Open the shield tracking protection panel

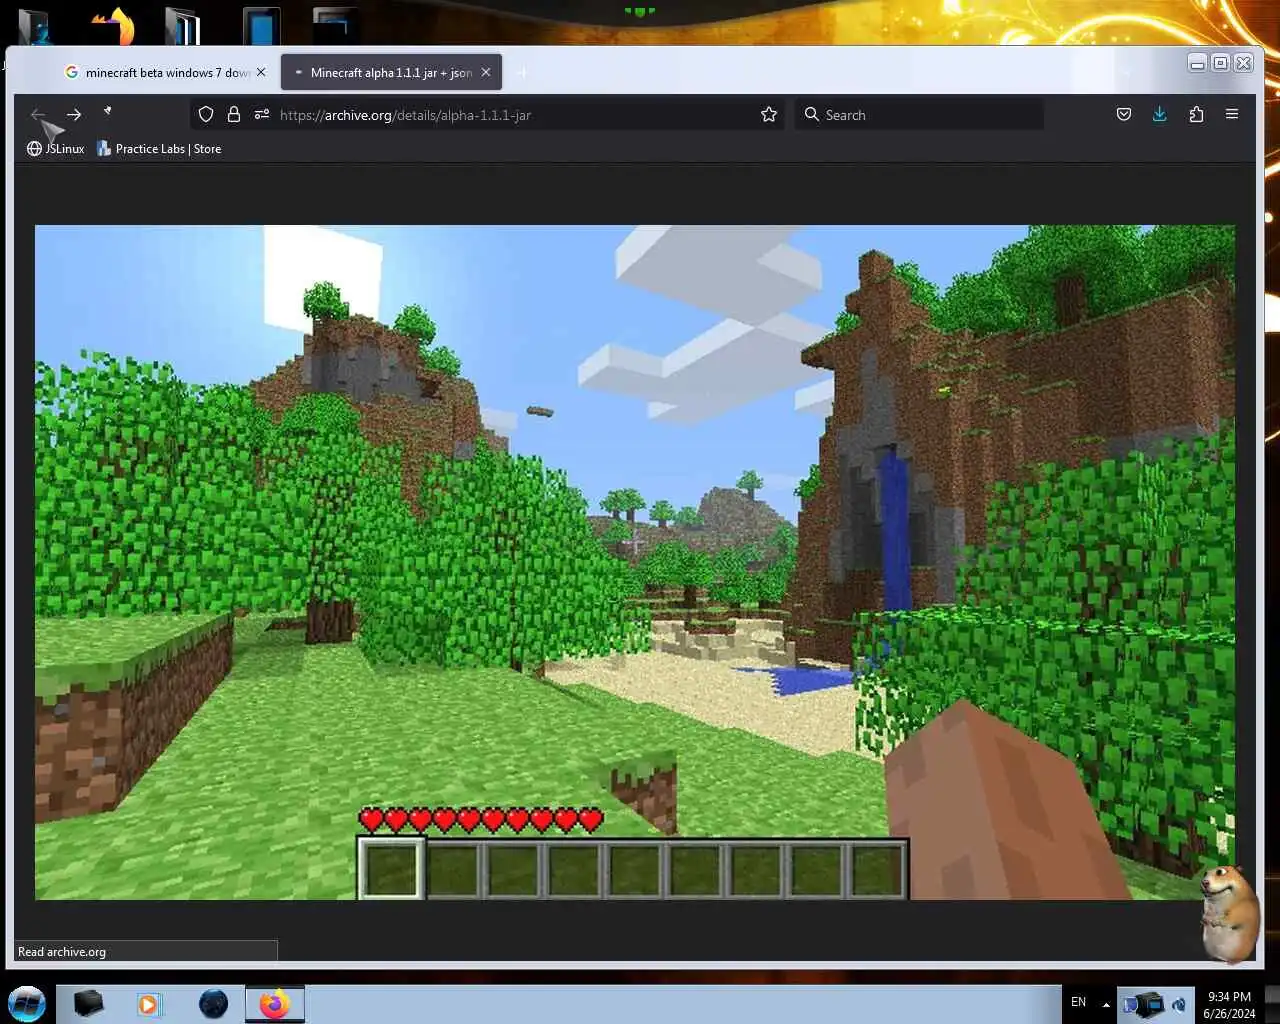click(206, 115)
